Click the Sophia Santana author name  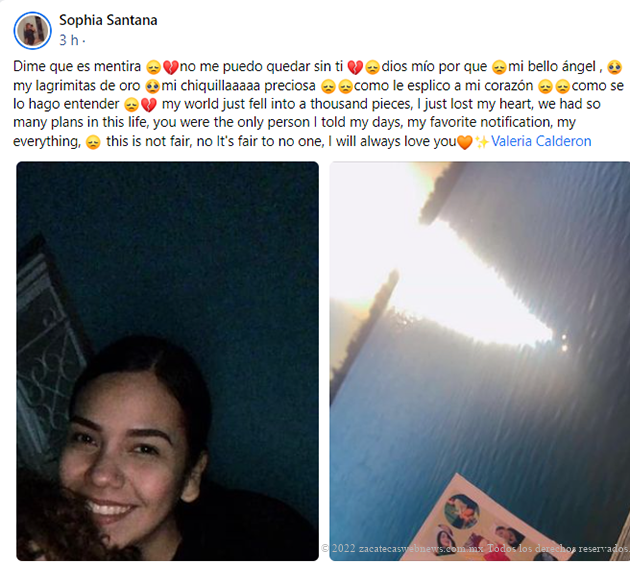pos(108,20)
